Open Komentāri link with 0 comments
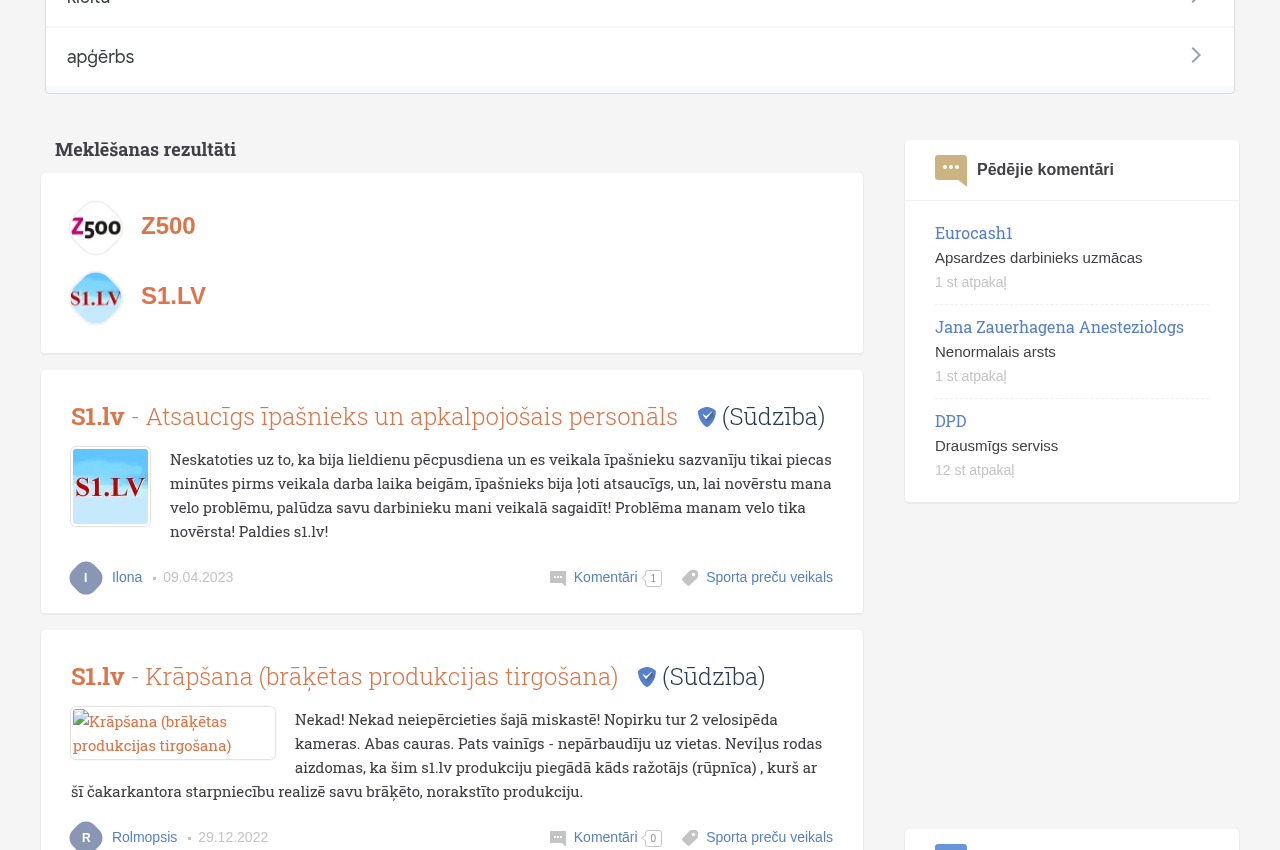 (606, 837)
